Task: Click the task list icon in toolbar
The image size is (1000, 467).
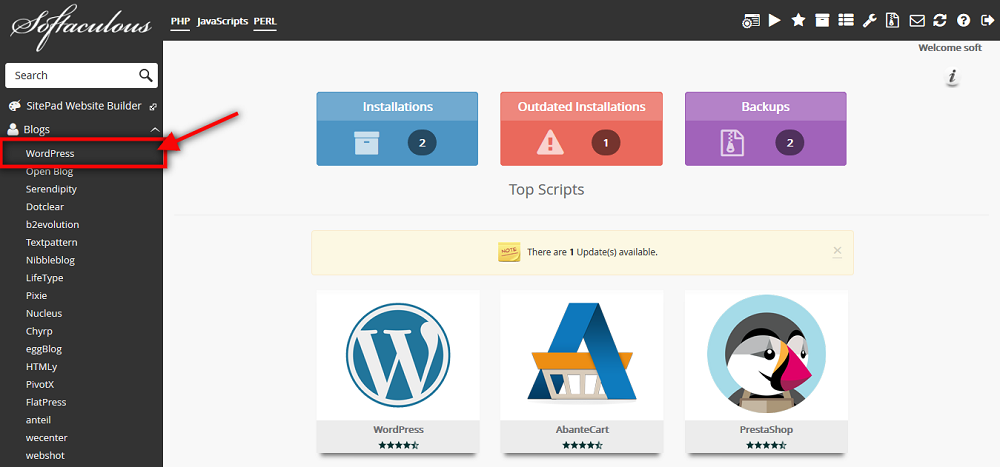Action: click(x=846, y=20)
